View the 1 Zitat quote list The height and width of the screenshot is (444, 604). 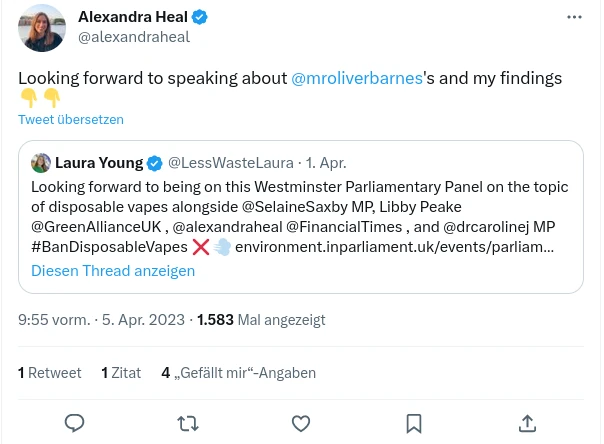tap(121, 373)
